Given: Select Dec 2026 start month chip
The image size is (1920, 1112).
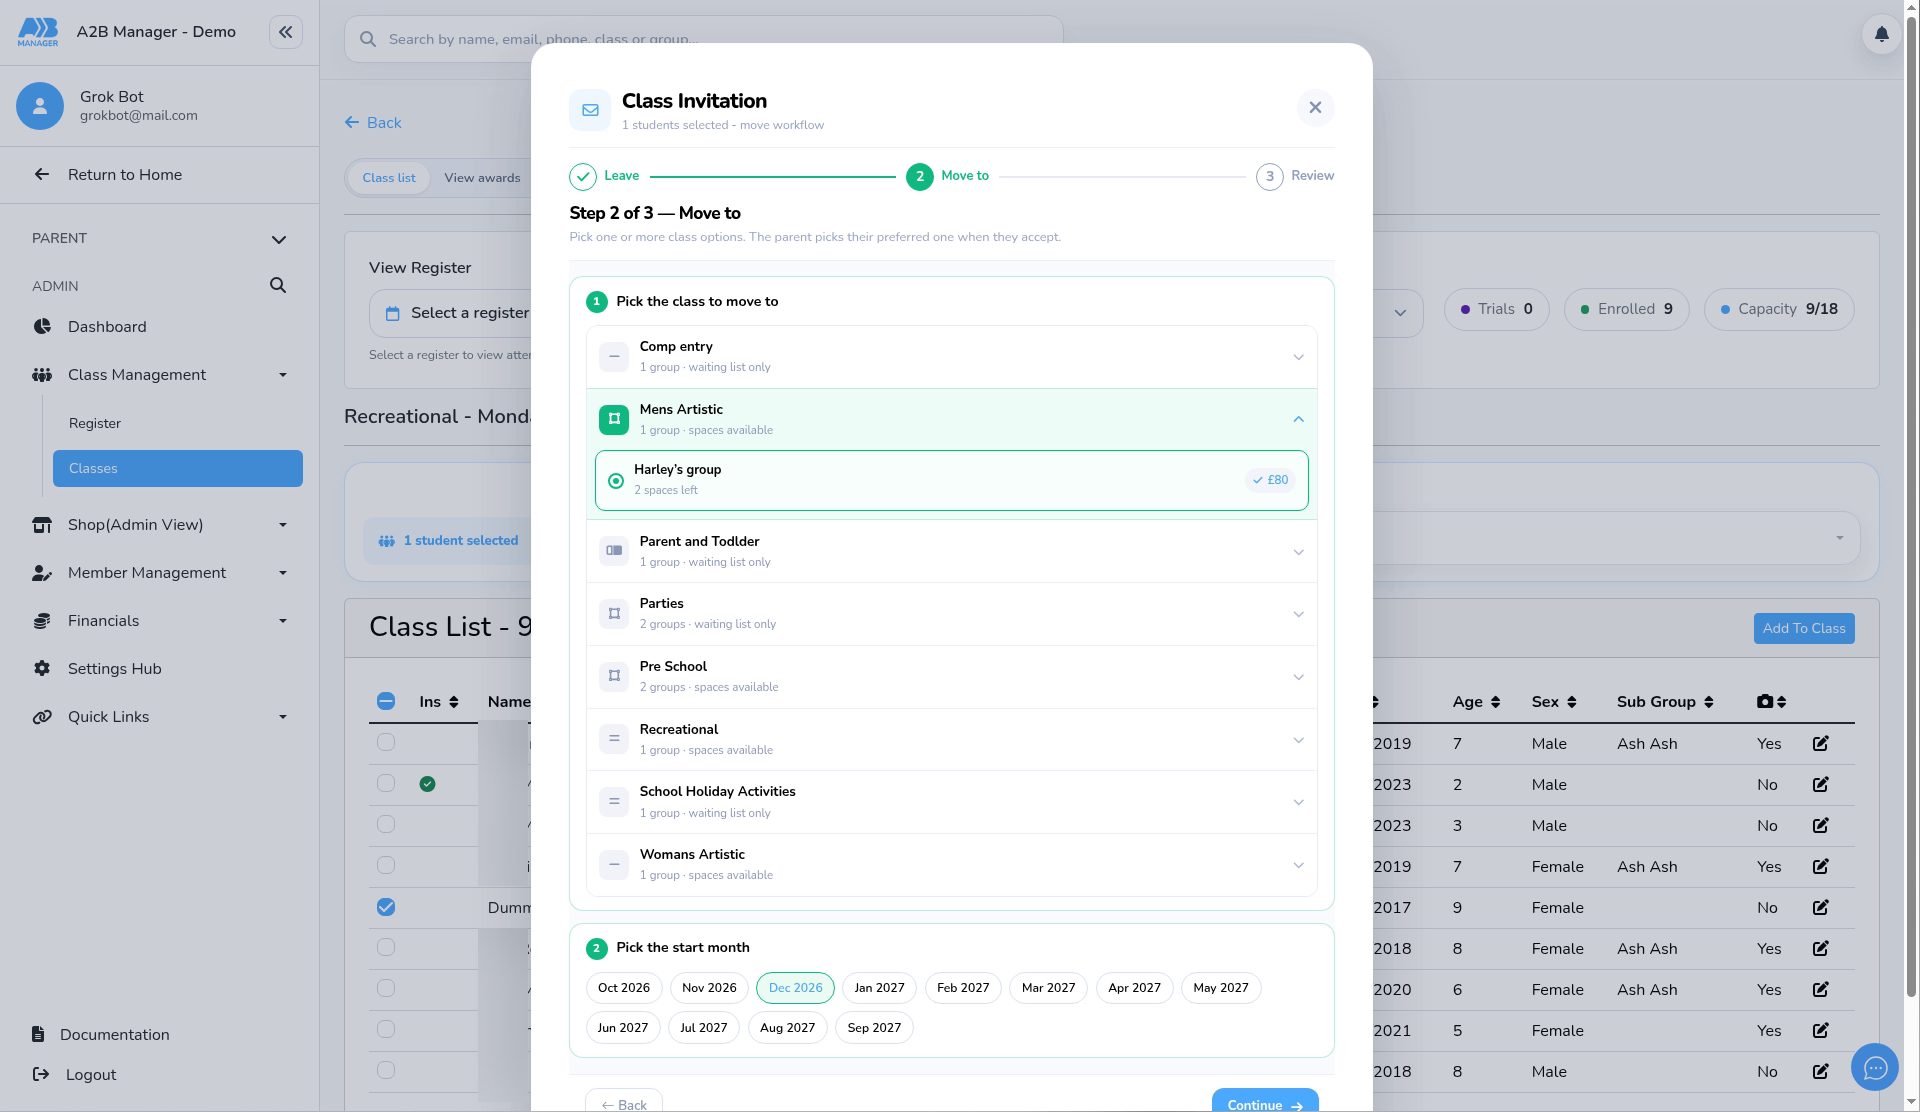Looking at the screenshot, I should [795, 988].
